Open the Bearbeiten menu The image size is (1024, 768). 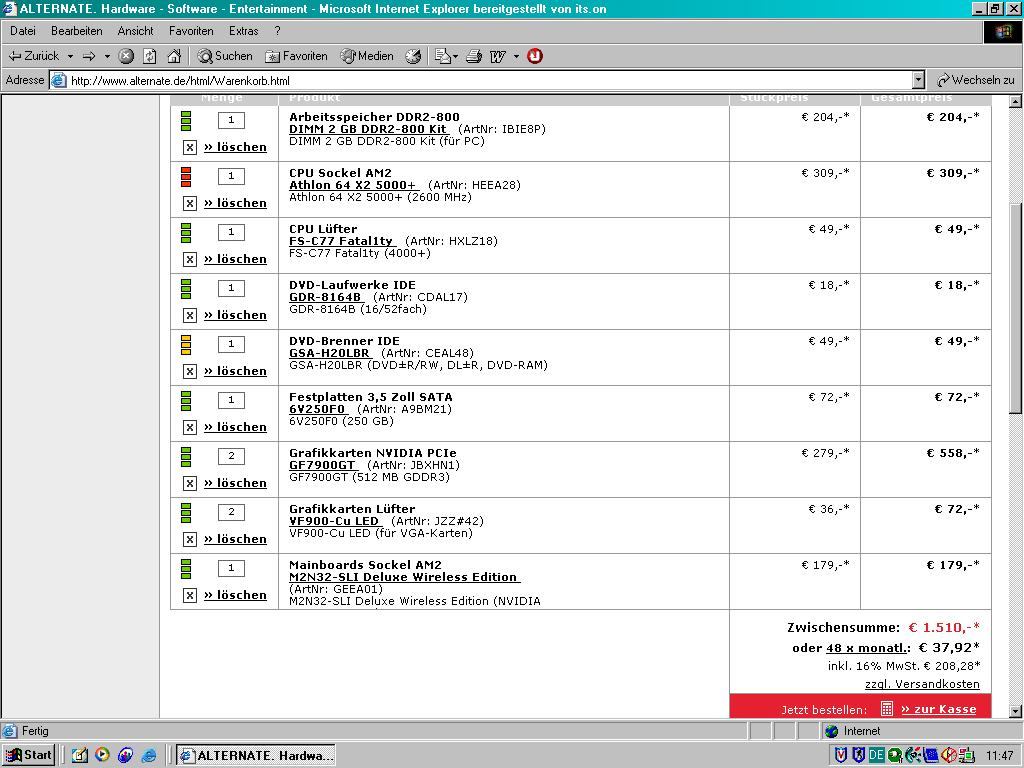76,31
